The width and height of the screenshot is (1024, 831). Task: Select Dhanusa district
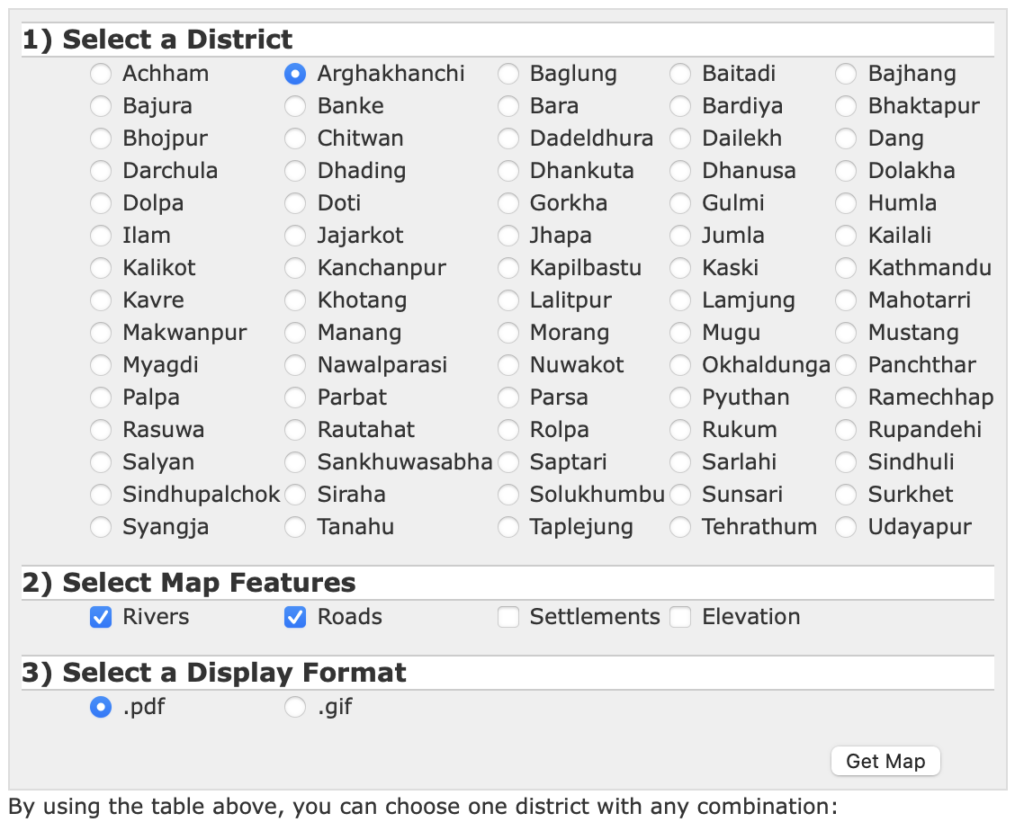(x=680, y=171)
